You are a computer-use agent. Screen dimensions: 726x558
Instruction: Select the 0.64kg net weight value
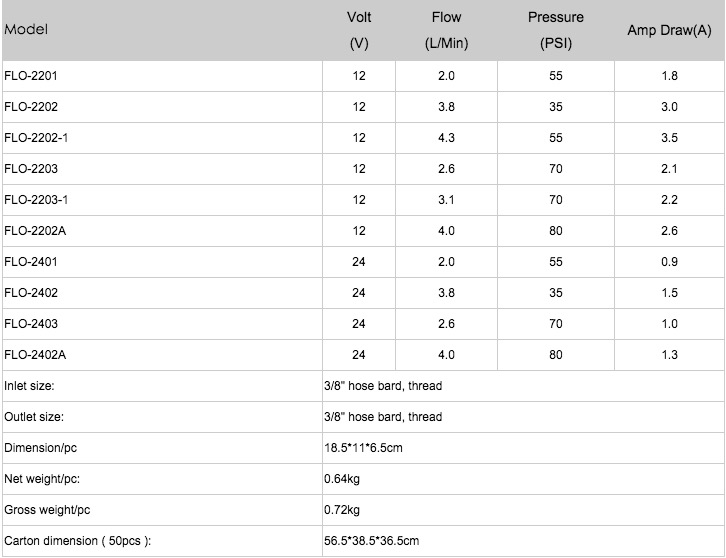point(342,479)
